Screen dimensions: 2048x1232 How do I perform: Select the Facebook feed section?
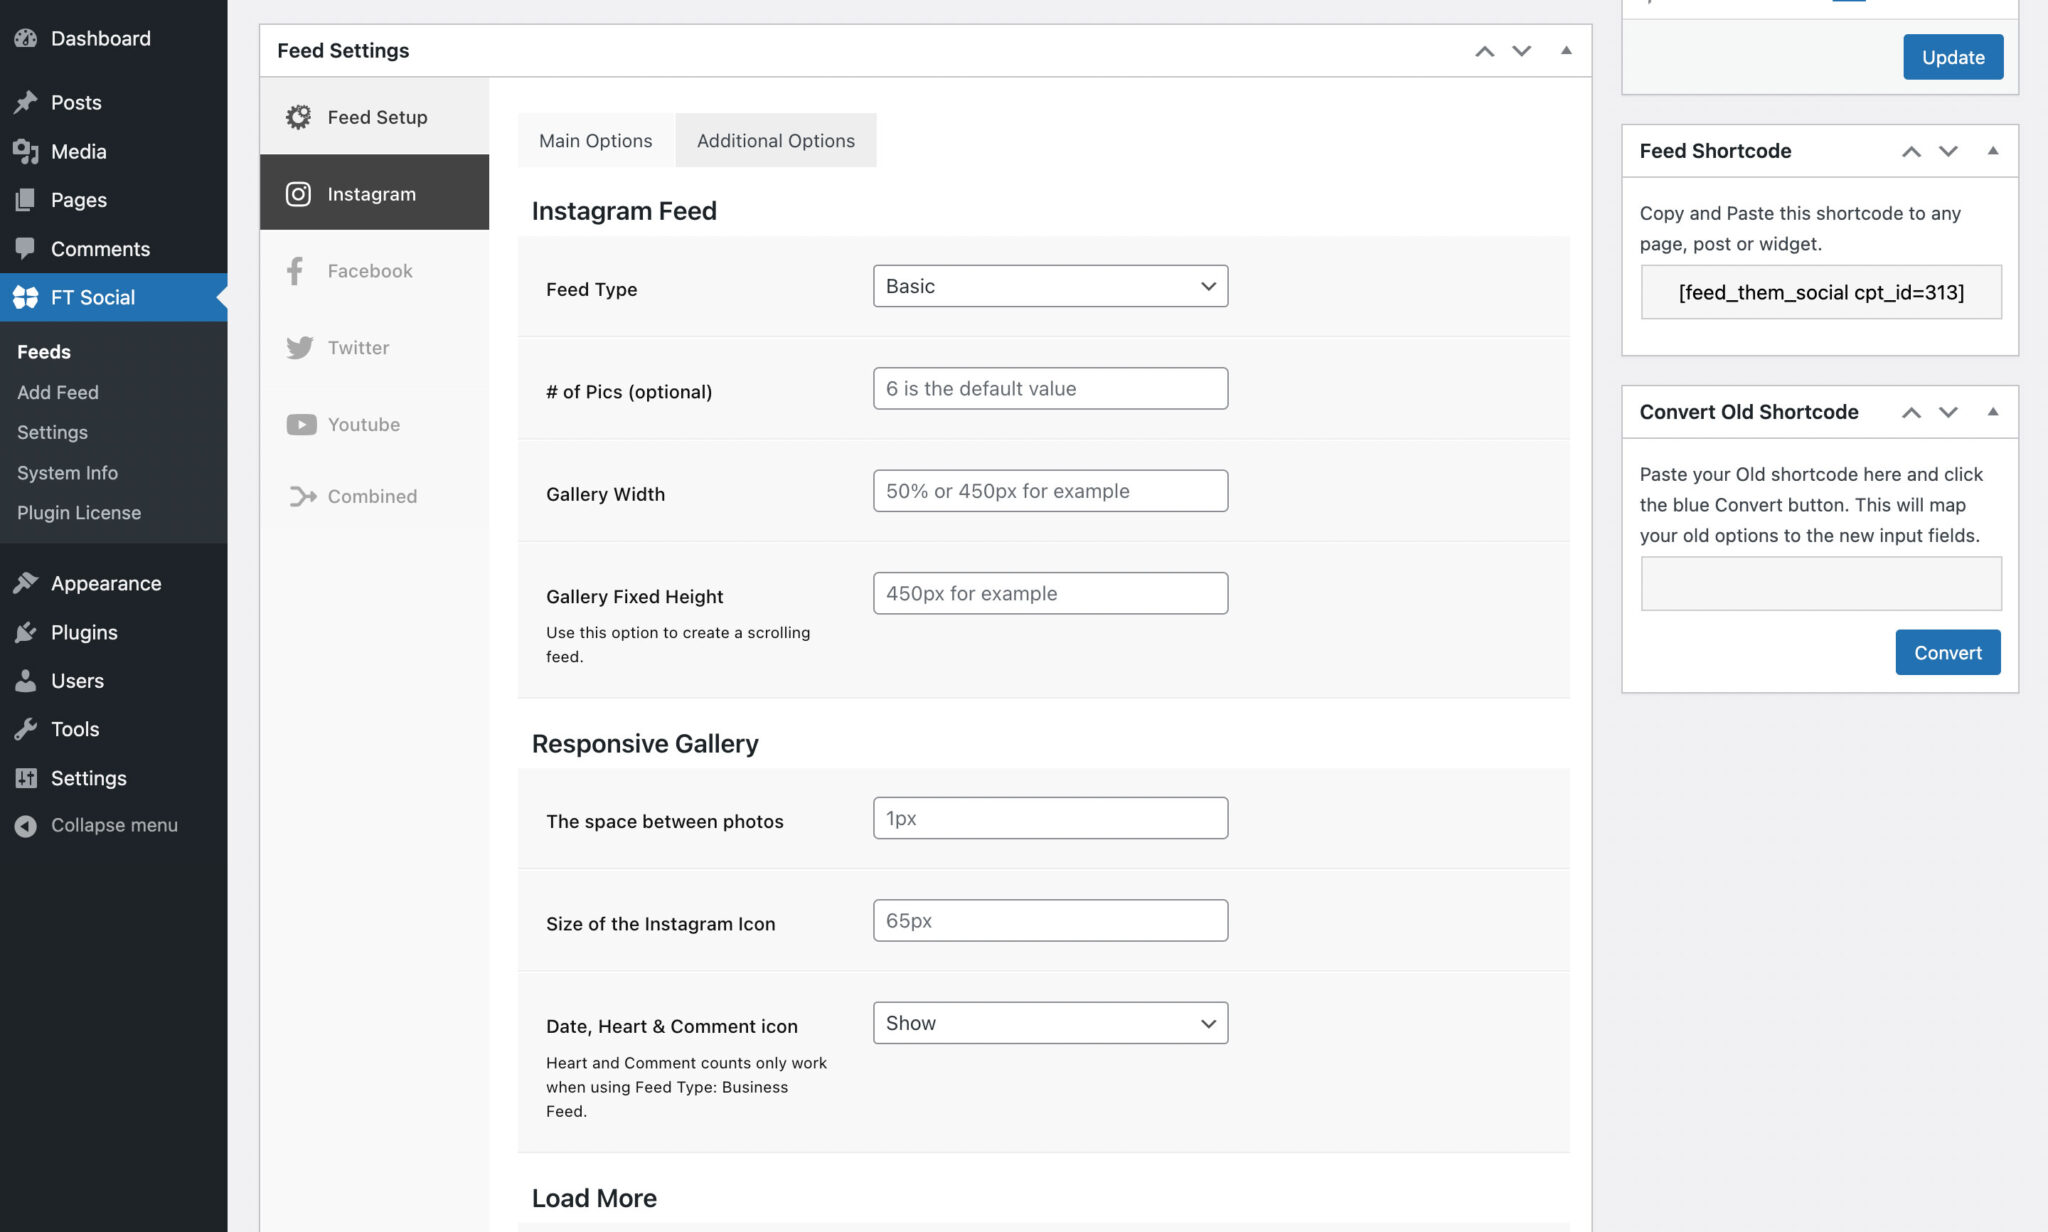(375, 271)
